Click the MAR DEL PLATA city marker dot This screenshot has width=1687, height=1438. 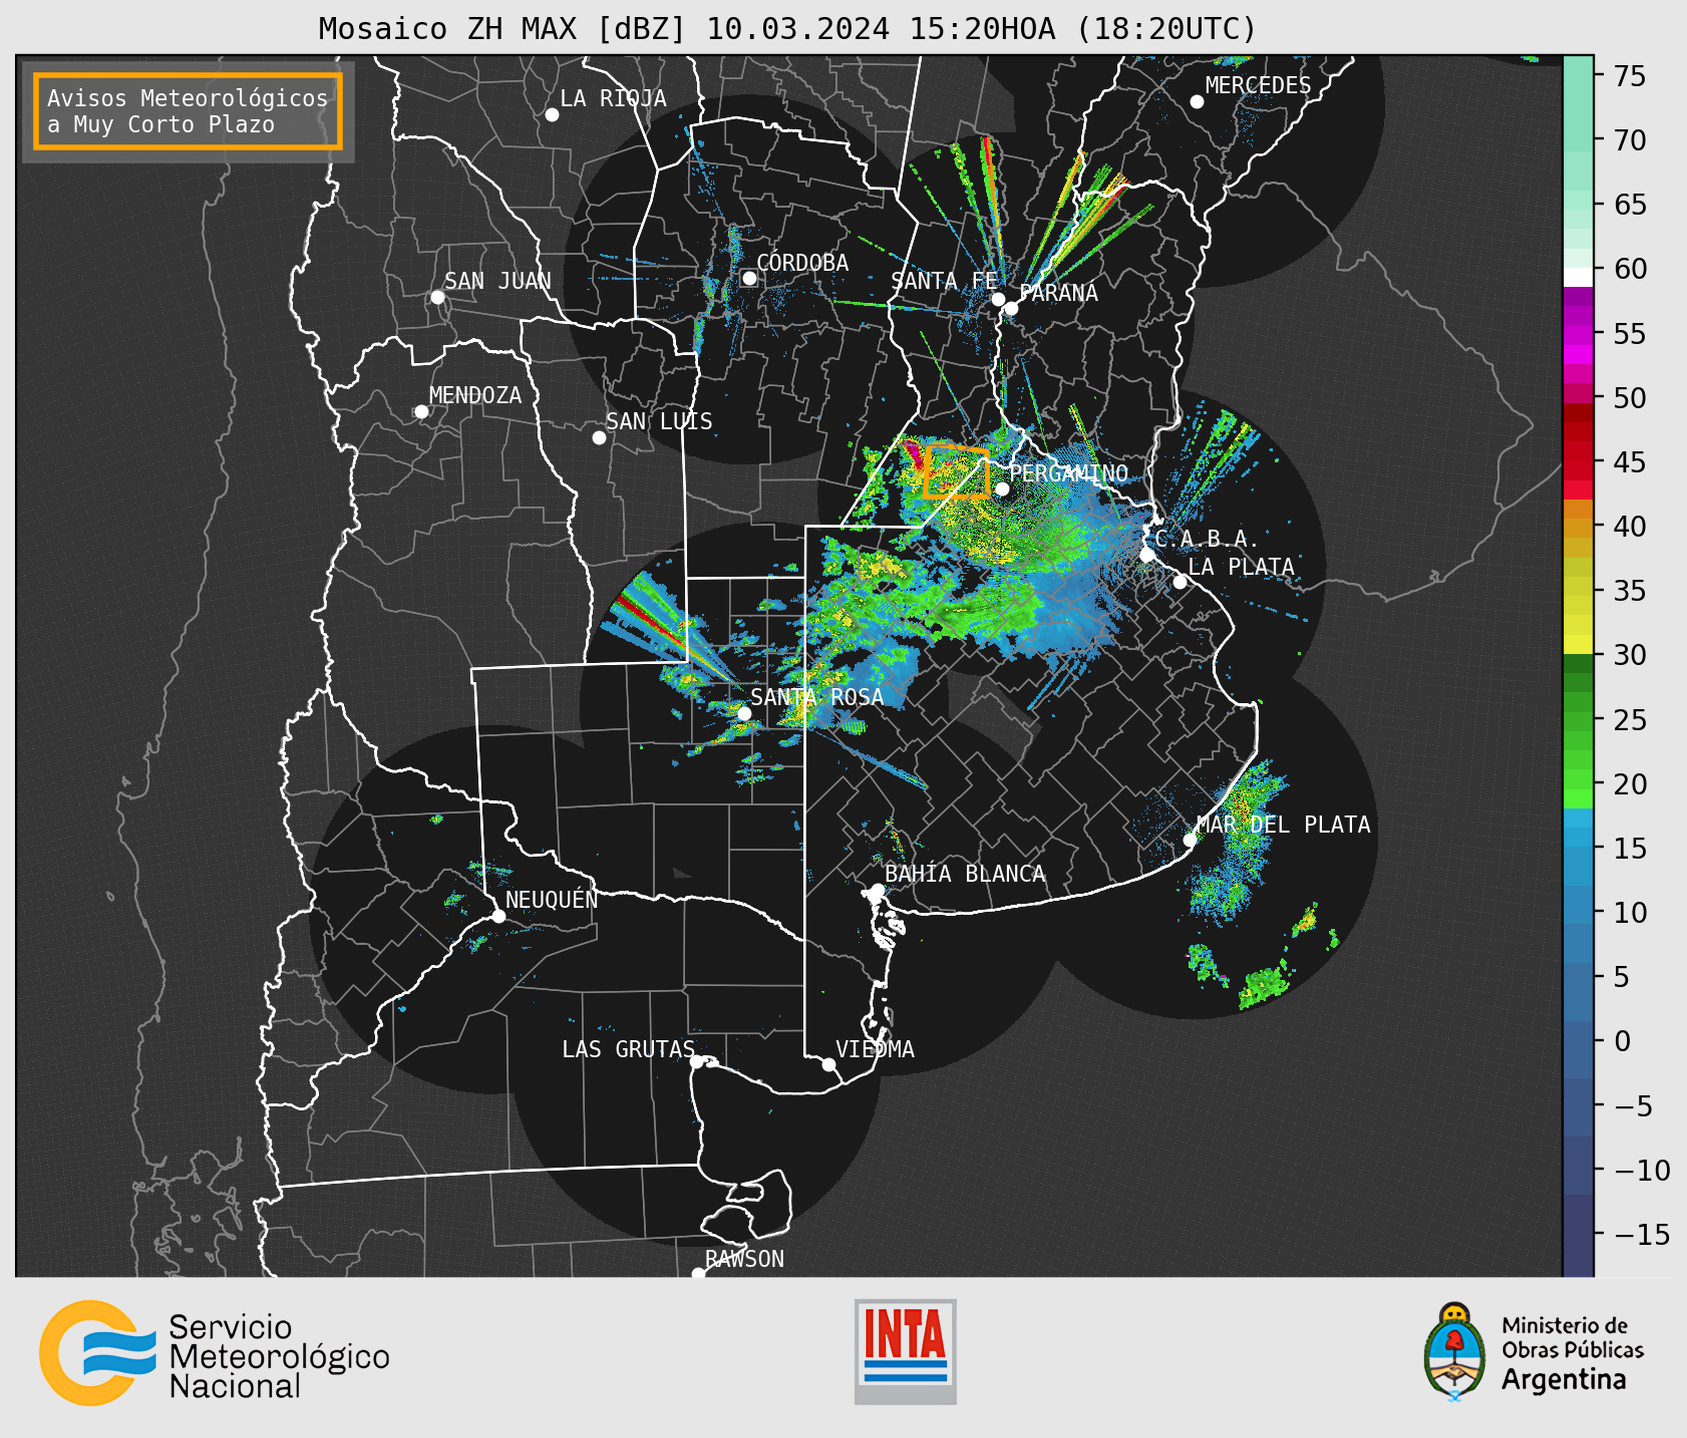click(1190, 840)
